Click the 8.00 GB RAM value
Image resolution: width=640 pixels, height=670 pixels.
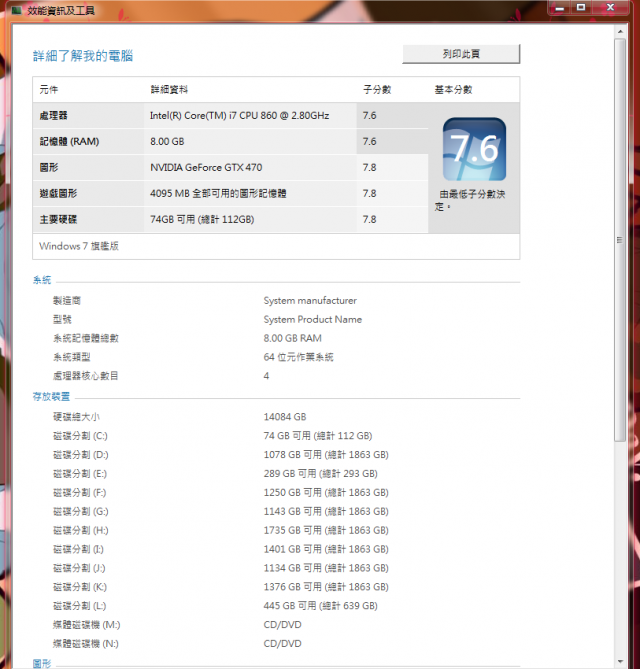point(293,338)
